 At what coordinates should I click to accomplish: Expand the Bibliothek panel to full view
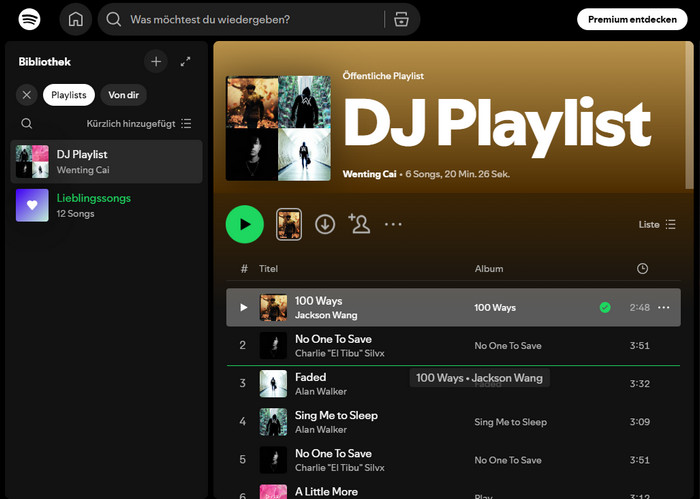(185, 62)
